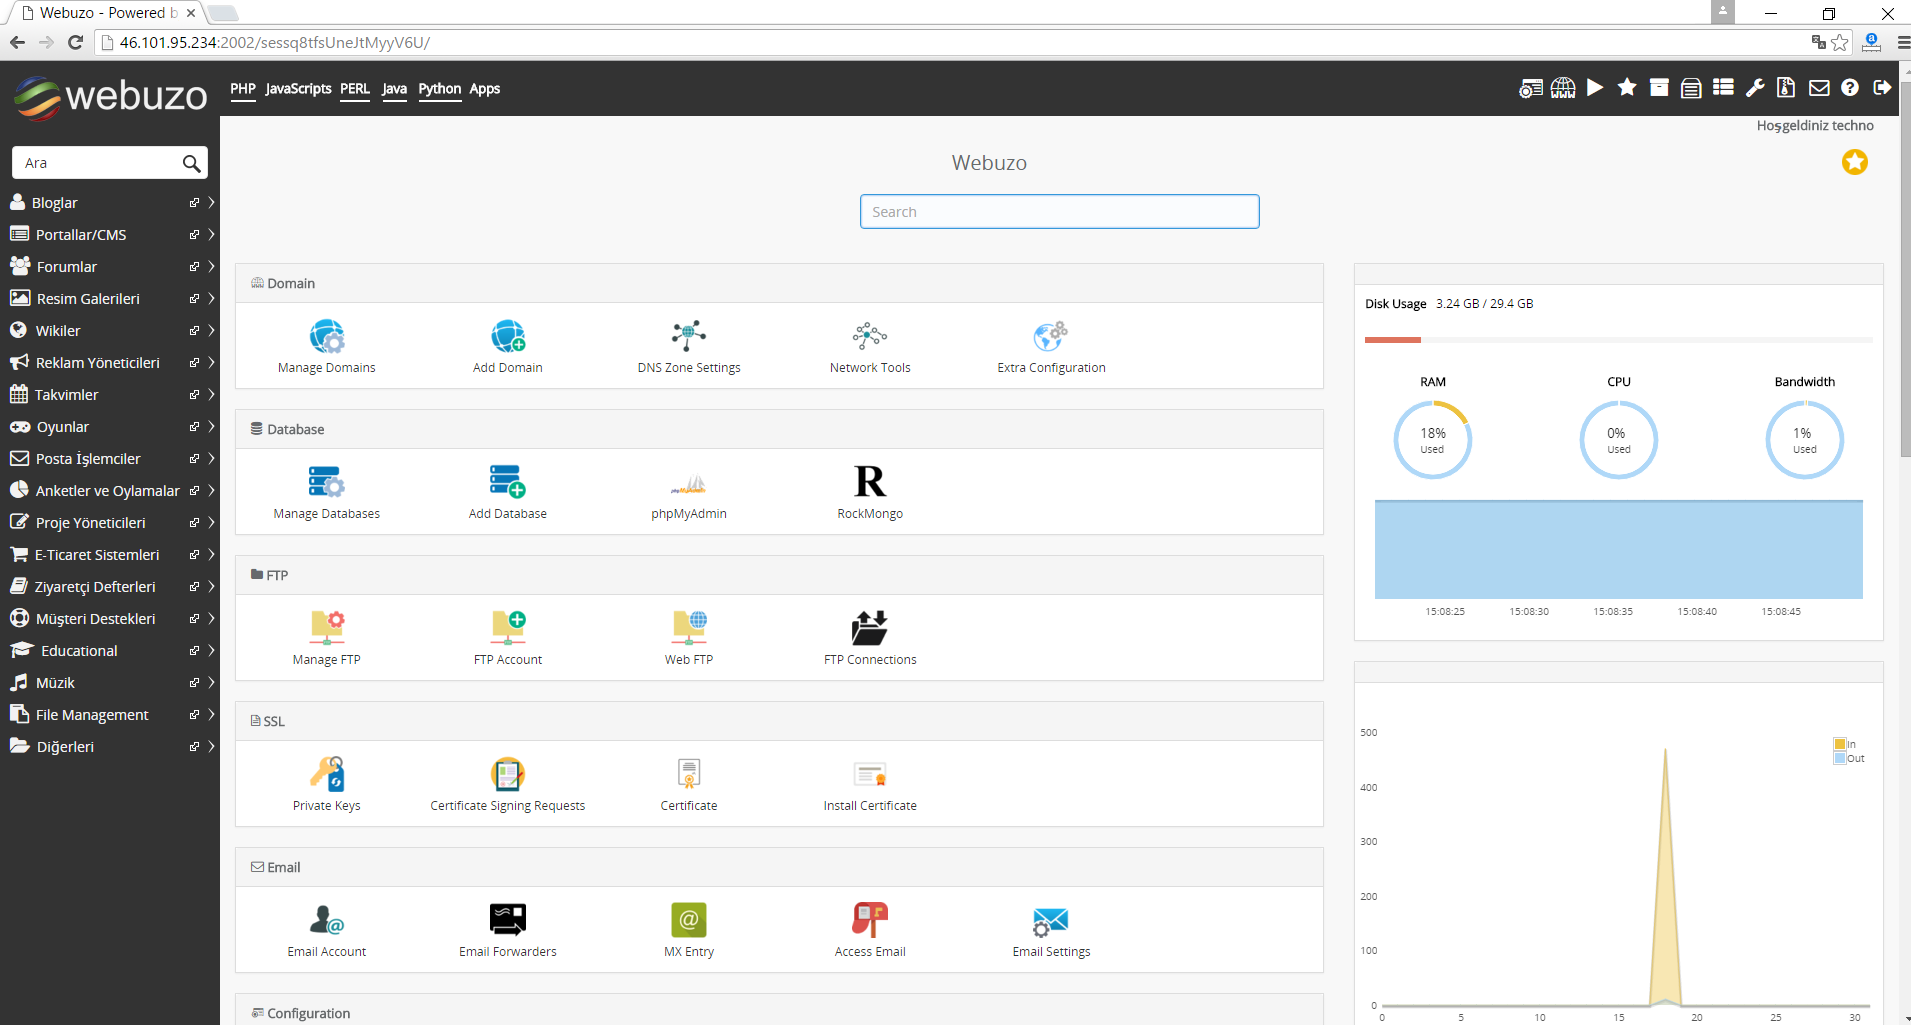Click the list rows icon in top toolbar
The height and width of the screenshot is (1025, 1911).
point(1723,88)
